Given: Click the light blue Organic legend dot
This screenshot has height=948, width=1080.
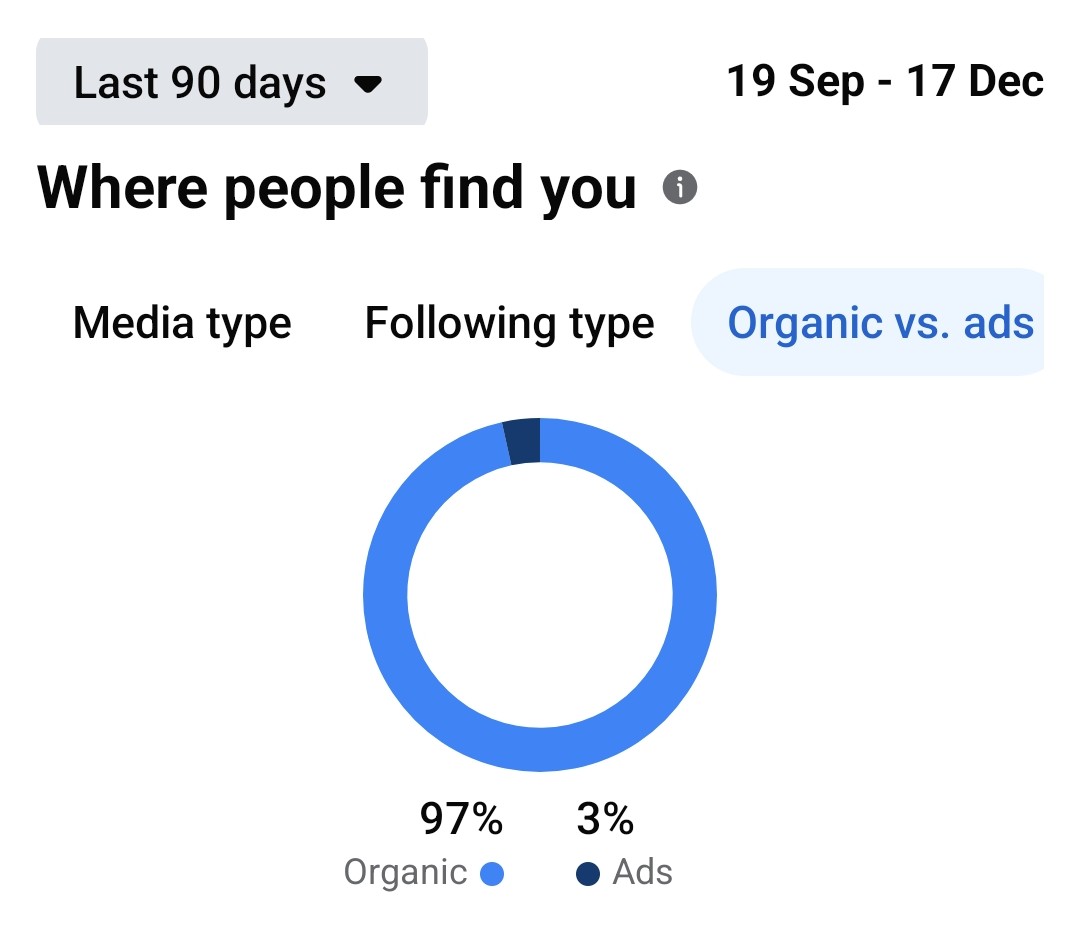Looking at the screenshot, I should point(492,874).
